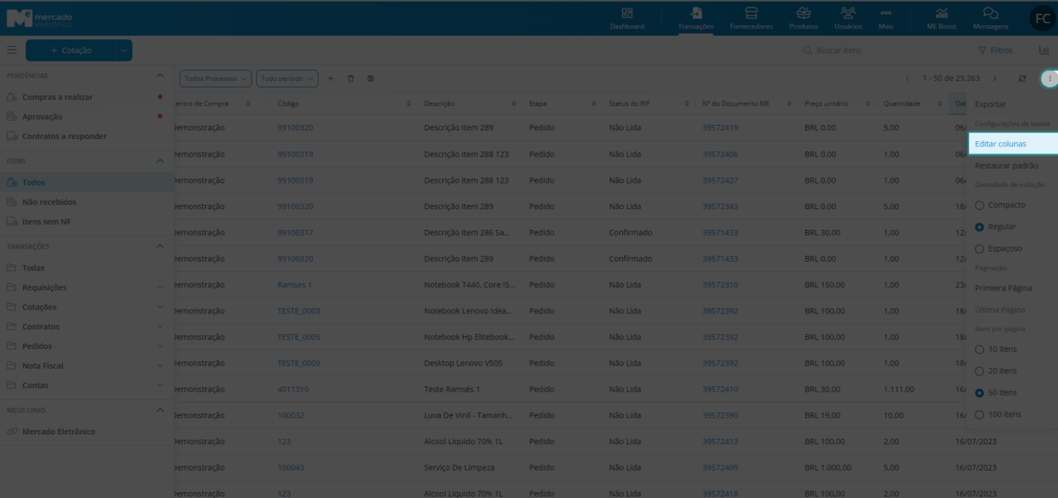Click the three-dot table options icon

(1049, 79)
